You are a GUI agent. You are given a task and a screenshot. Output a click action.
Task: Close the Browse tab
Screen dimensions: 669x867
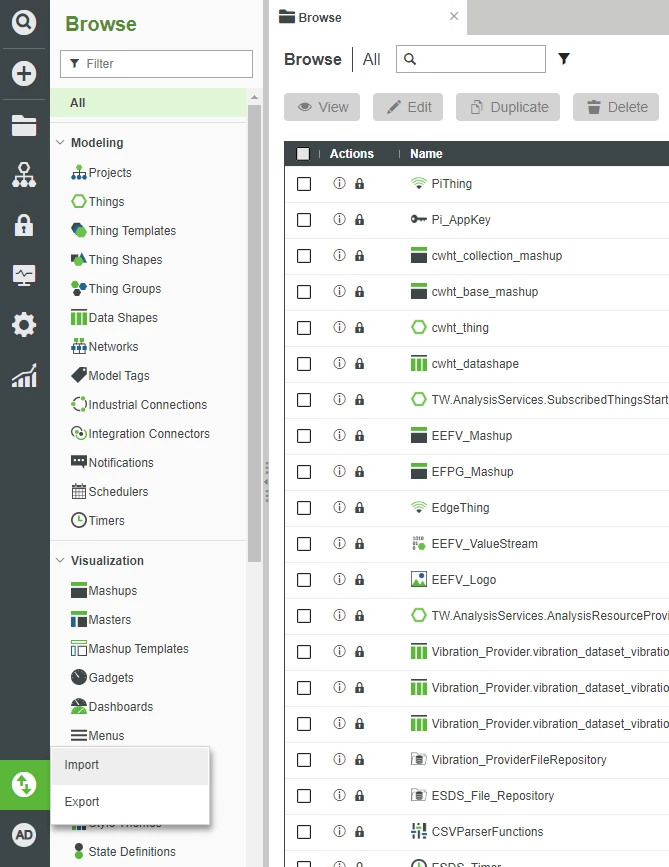coord(454,17)
